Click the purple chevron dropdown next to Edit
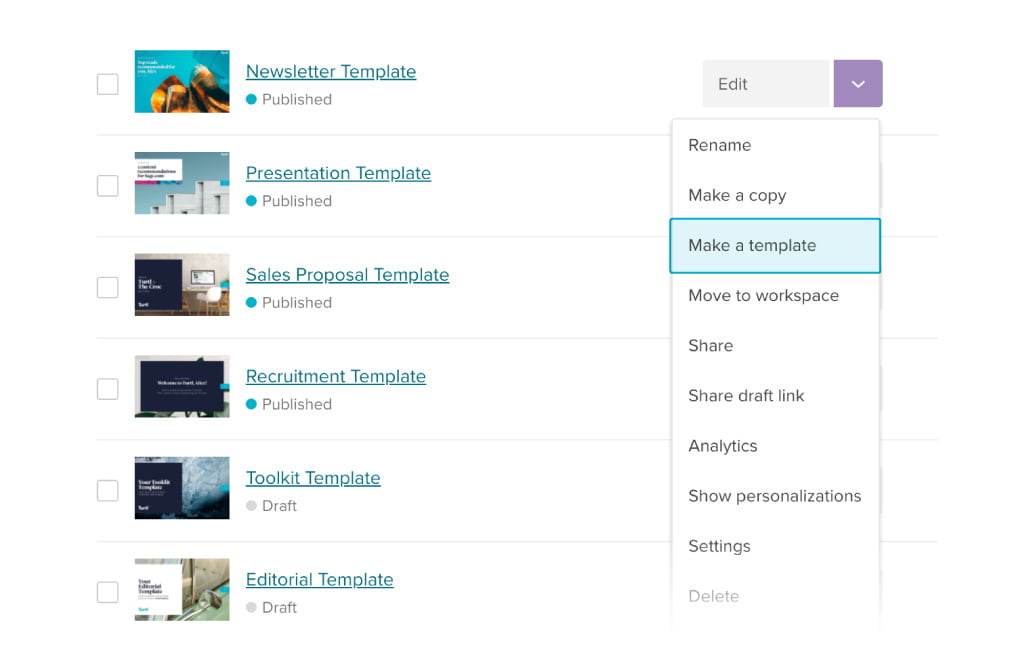Viewport: 1024px width, 672px height. (857, 84)
